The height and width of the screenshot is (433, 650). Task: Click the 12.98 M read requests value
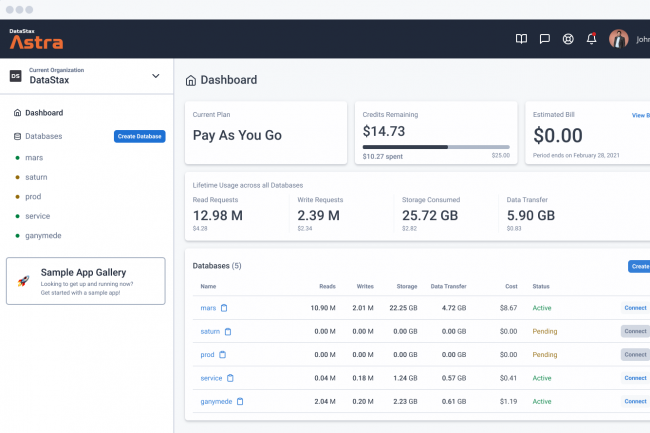pos(218,215)
